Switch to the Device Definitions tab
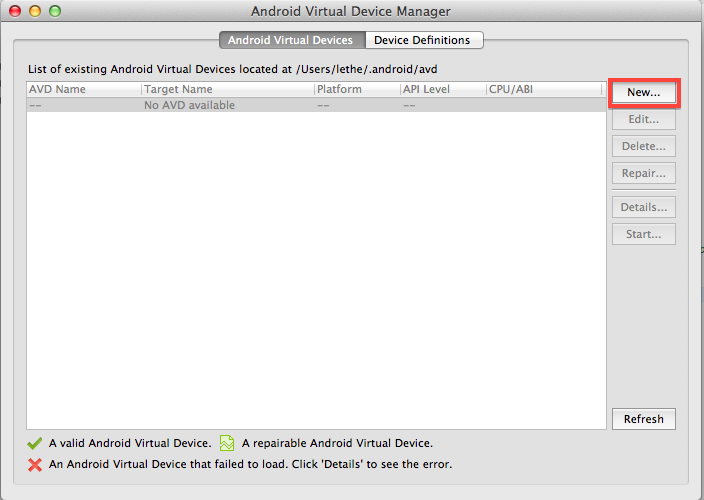Image resolution: width=704 pixels, height=500 pixels. [424, 40]
